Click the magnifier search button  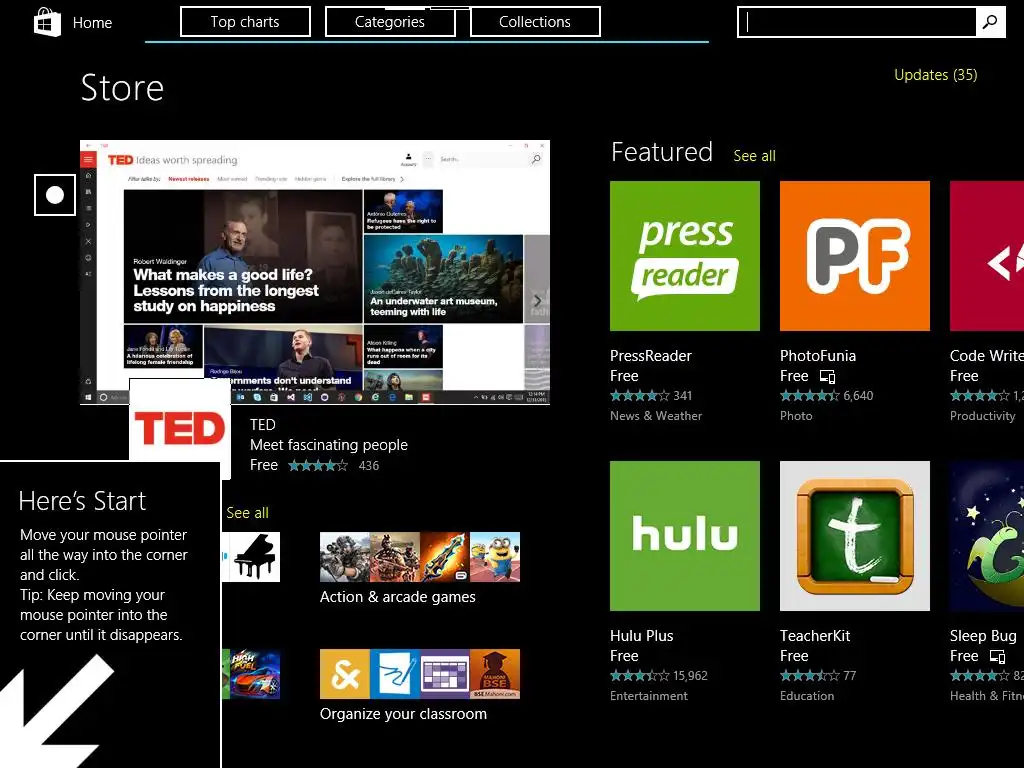990,22
